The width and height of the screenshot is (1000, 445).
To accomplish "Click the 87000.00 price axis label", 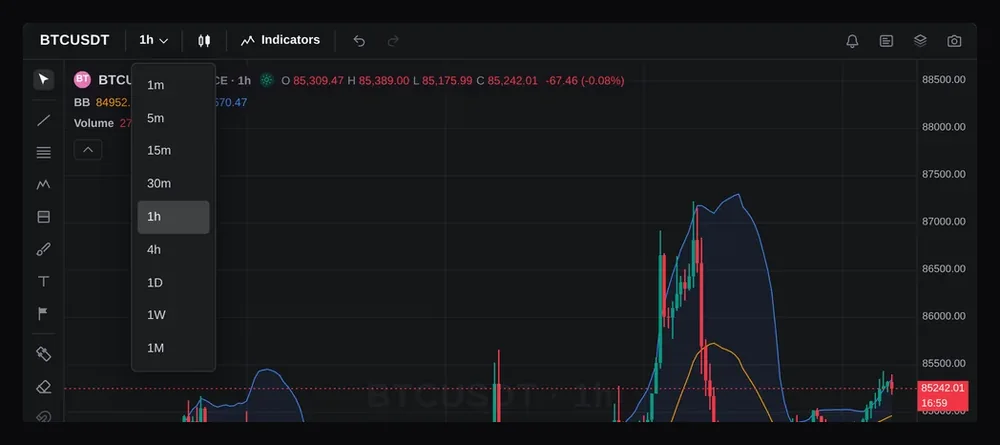I will (944, 221).
